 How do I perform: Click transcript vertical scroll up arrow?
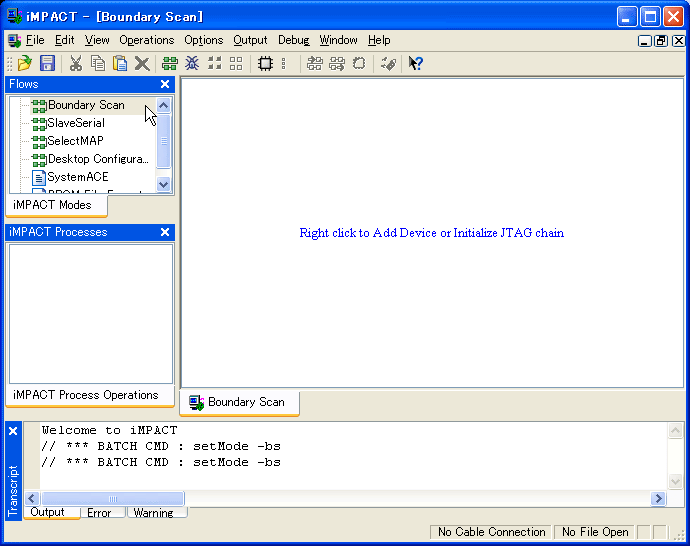[675, 431]
